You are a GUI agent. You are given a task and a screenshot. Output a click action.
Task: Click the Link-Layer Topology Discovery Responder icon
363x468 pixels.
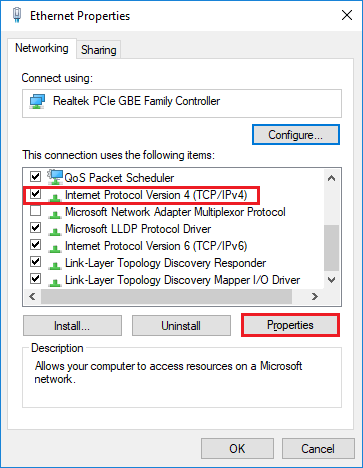pos(55,265)
